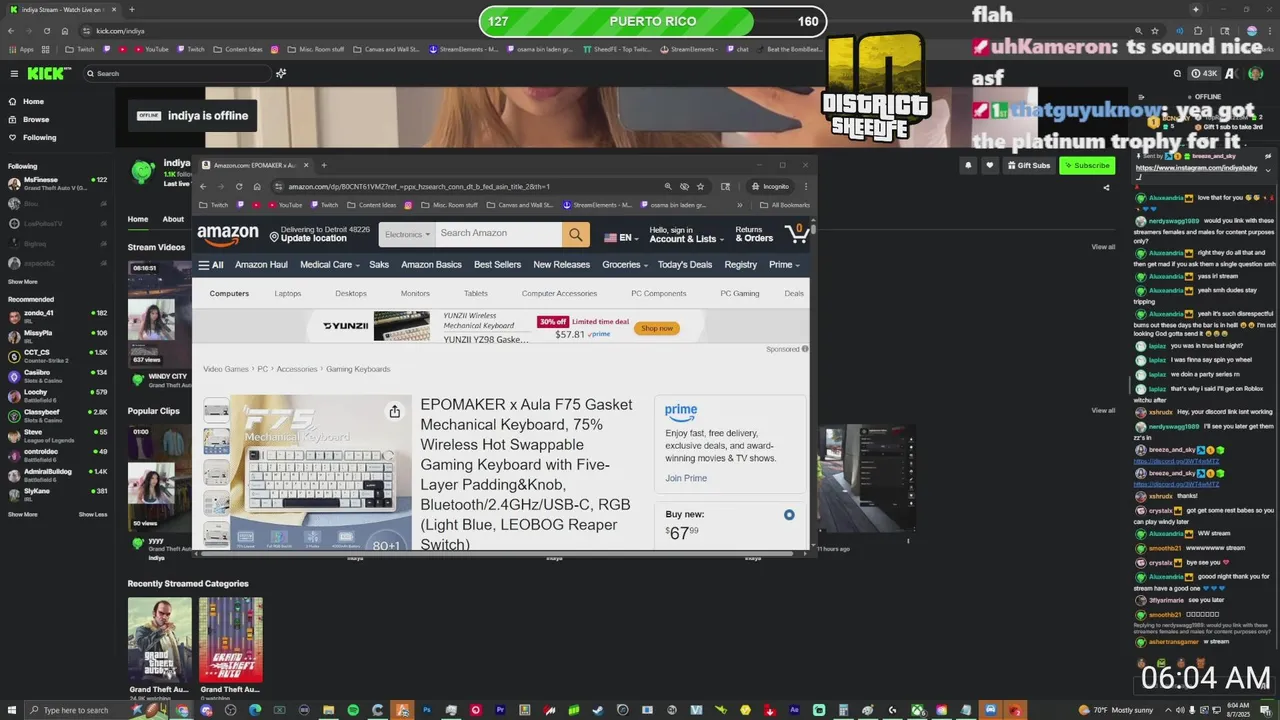
Task: Expand Prime dropdown in Amazon nav
Action: (x=784, y=265)
